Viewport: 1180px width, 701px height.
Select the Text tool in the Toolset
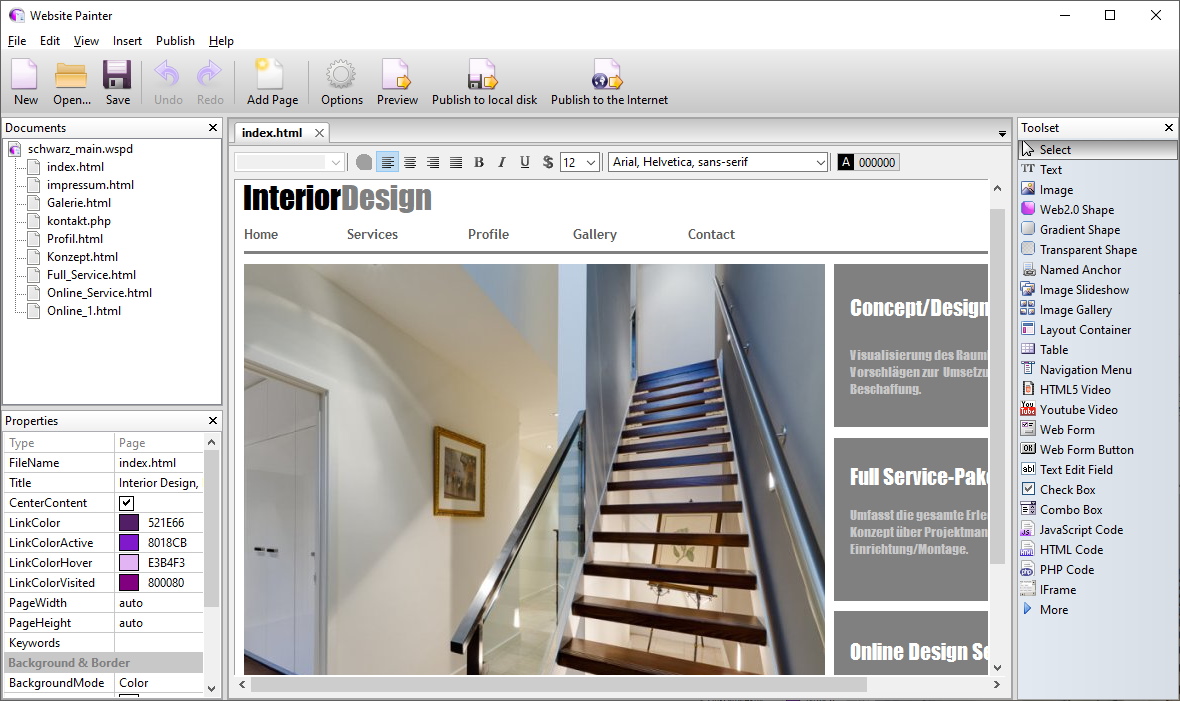click(x=1052, y=169)
